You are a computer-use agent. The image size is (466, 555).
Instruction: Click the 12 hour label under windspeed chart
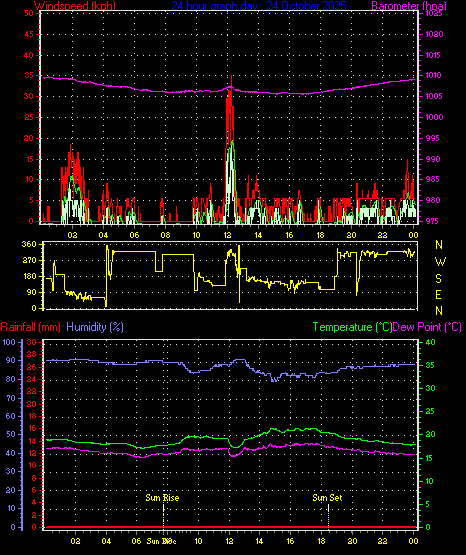227,235
